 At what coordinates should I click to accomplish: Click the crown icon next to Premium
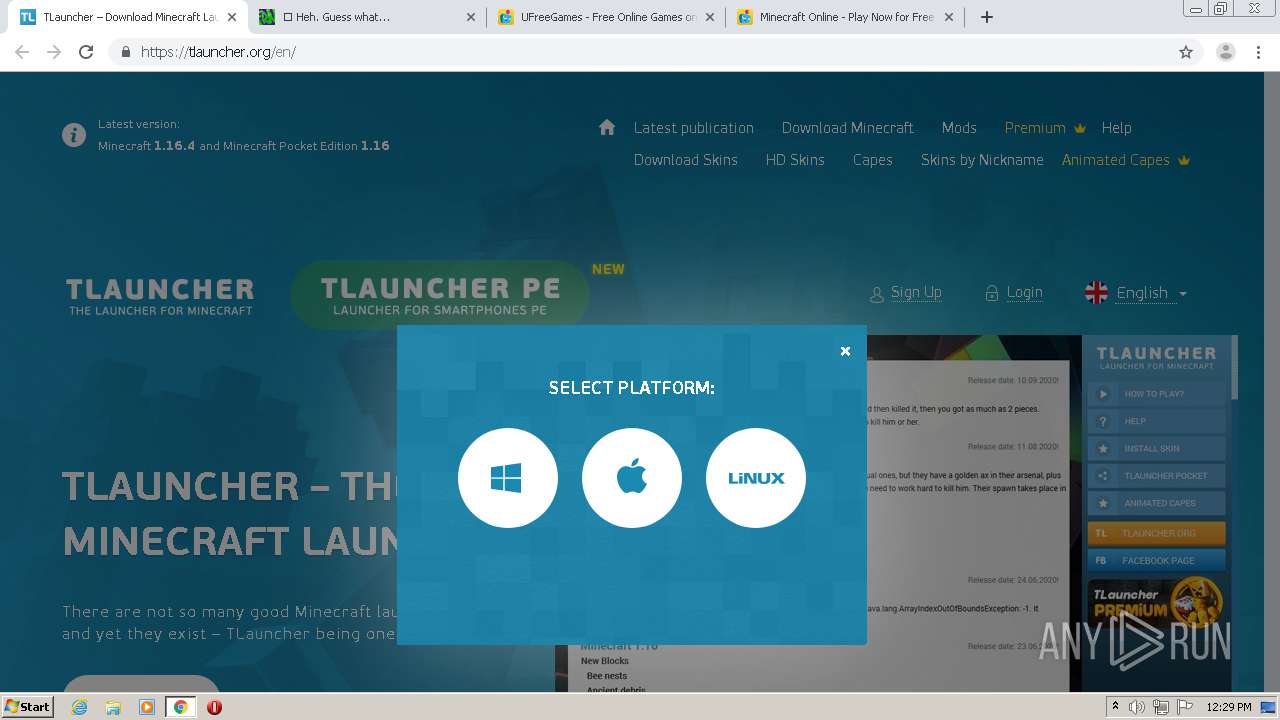tap(1080, 128)
